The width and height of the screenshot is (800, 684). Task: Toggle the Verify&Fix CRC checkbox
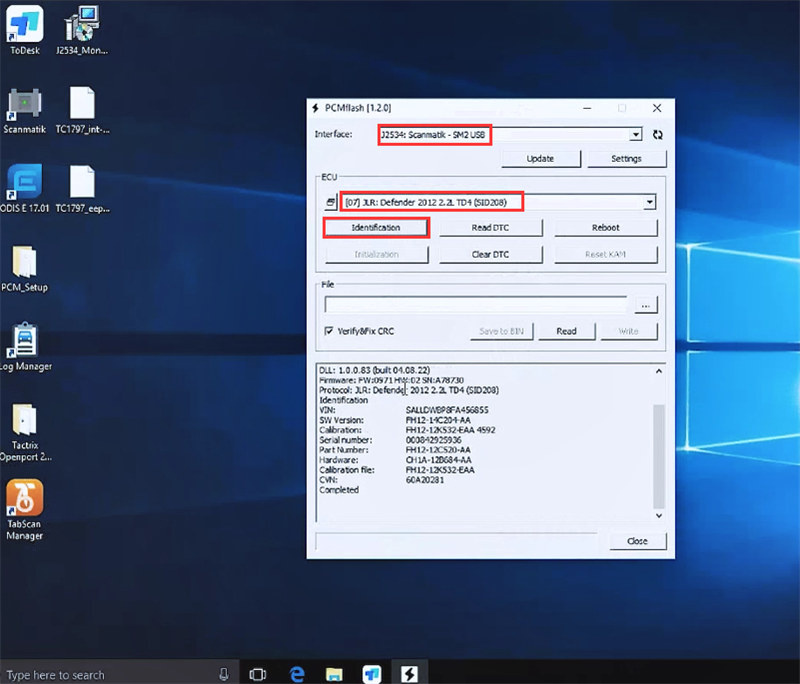pyautogui.click(x=329, y=331)
